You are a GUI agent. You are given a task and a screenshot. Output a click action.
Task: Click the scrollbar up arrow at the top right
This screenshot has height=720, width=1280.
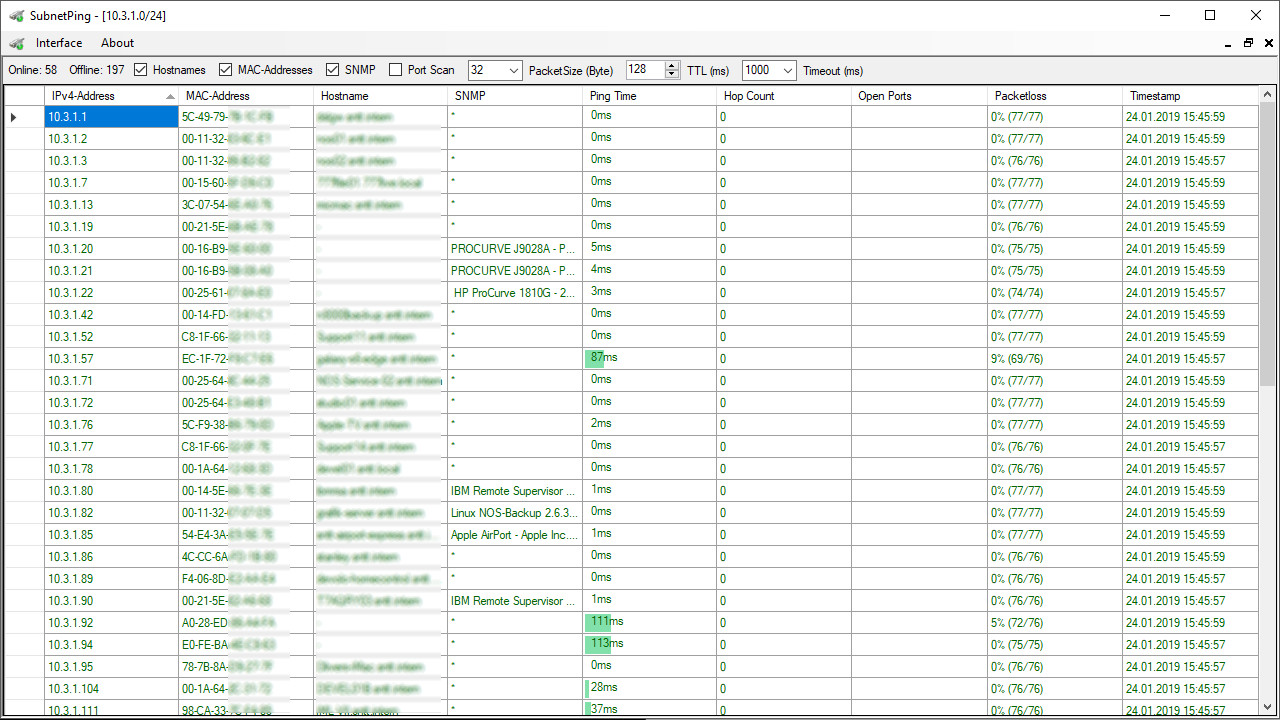pos(1267,95)
